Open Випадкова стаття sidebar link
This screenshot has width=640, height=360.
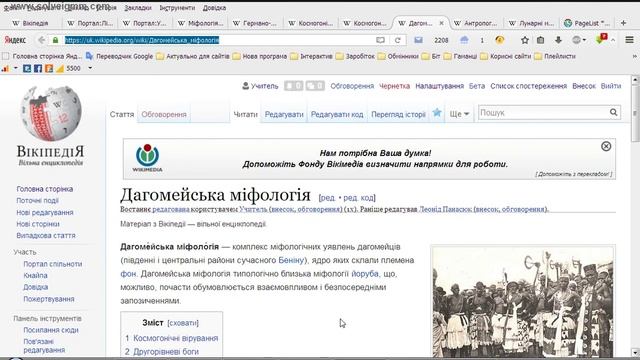point(46,236)
